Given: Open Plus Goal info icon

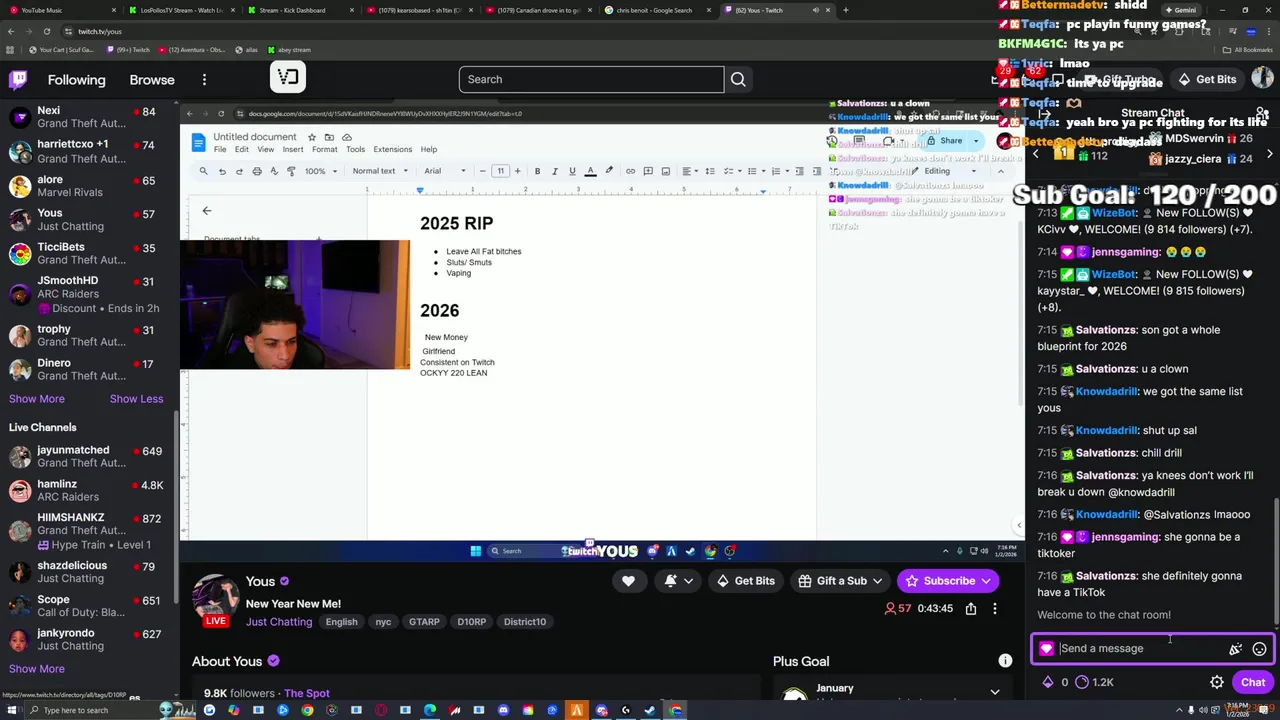Looking at the screenshot, I should click(x=1005, y=661).
